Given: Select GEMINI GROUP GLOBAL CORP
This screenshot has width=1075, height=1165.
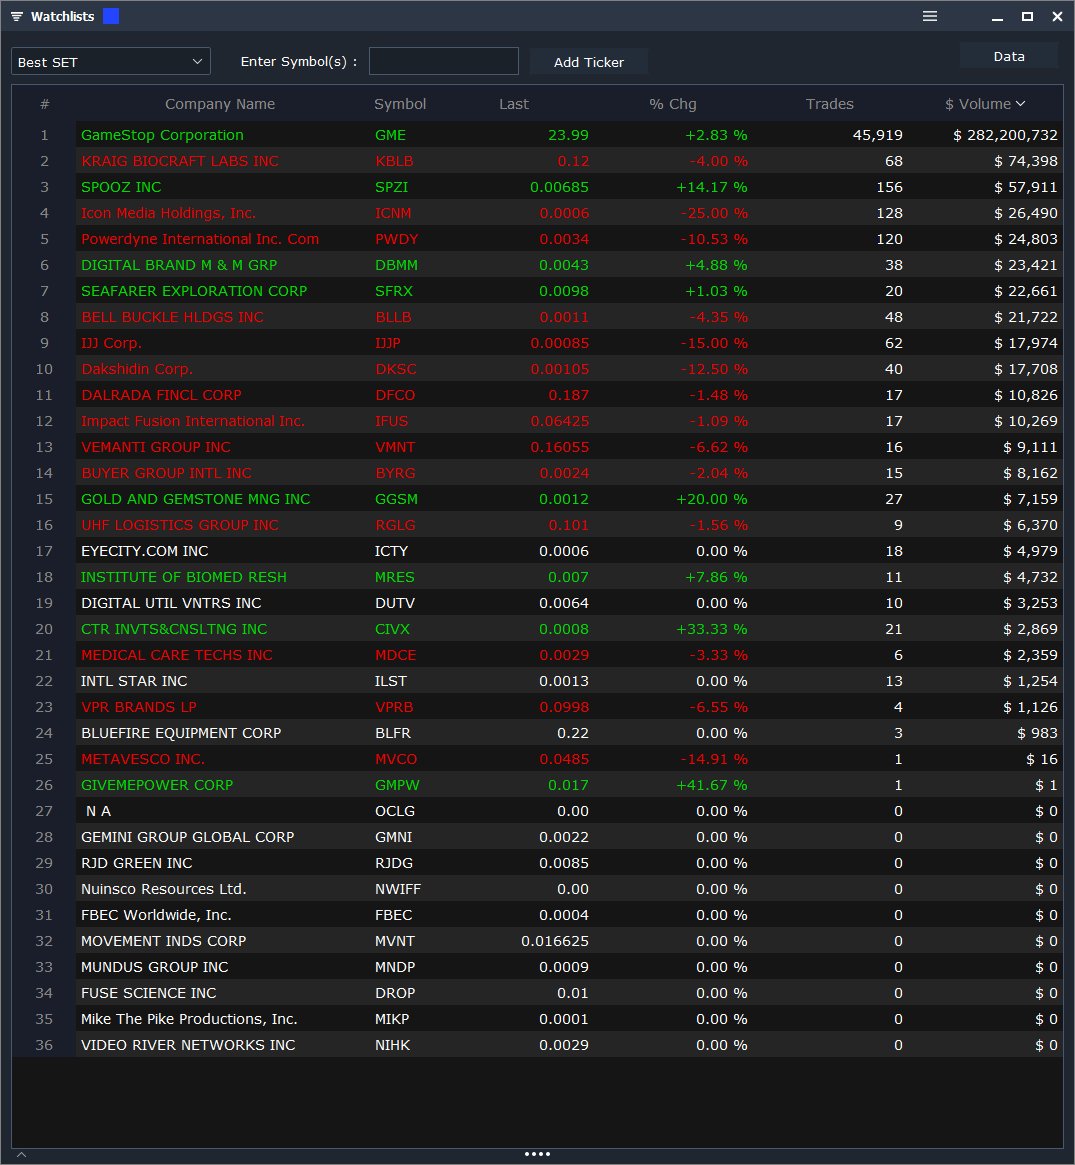Looking at the screenshot, I should tap(188, 837).
